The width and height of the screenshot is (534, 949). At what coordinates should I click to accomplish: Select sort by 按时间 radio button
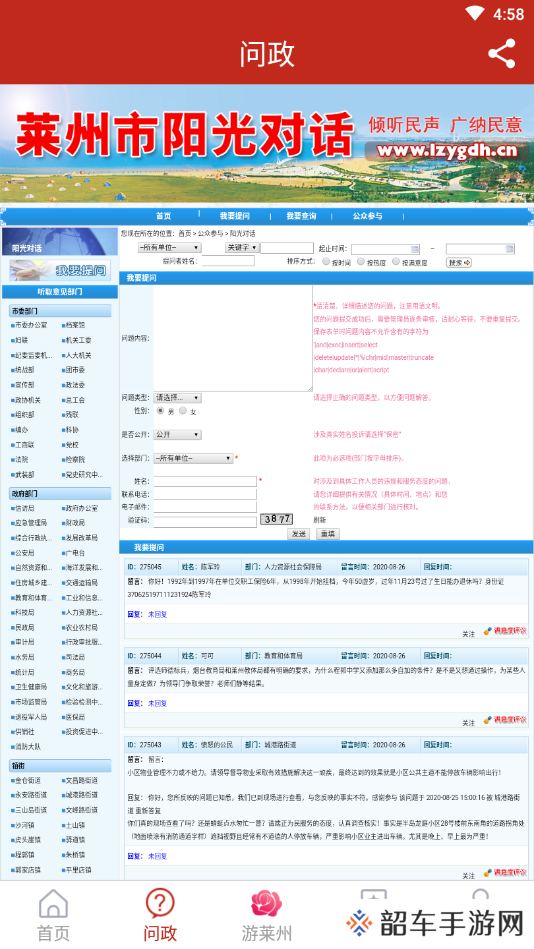(326, 262)
